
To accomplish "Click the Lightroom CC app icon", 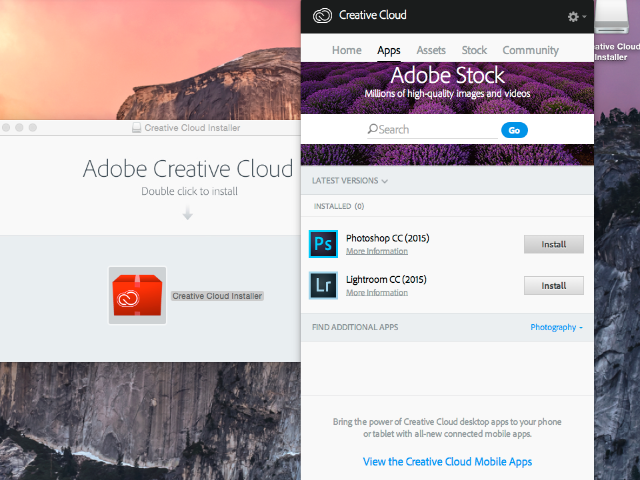I will (324, 285).
